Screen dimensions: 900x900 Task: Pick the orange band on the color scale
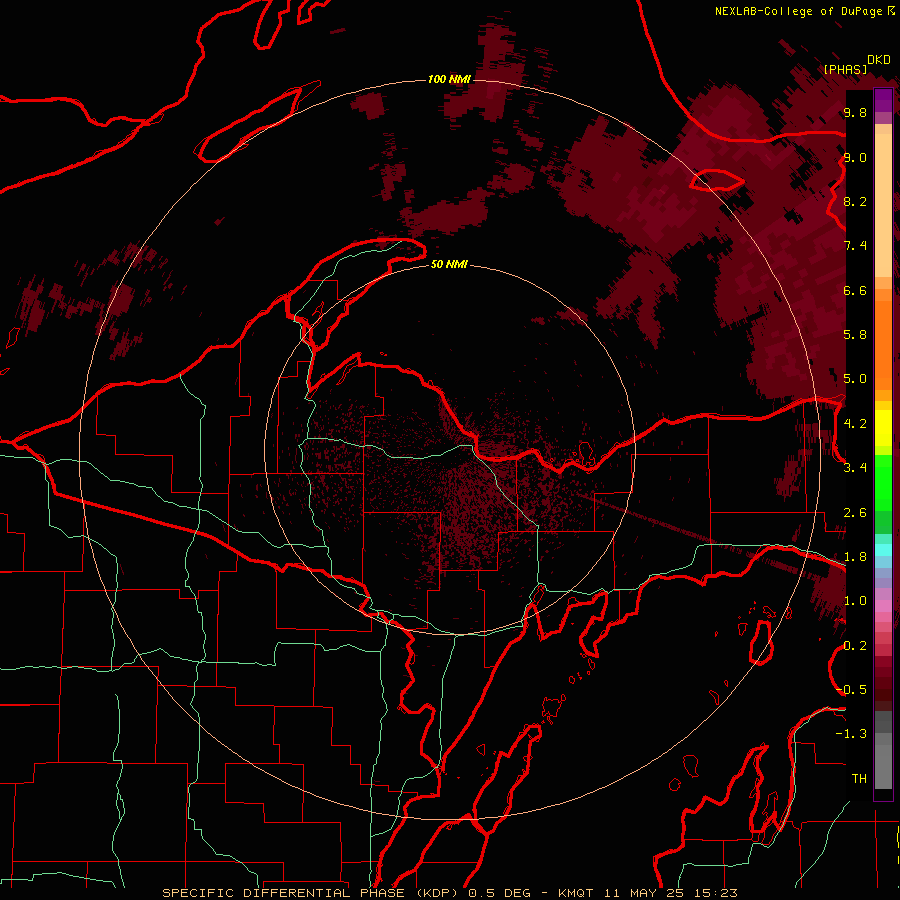(883, 344)
